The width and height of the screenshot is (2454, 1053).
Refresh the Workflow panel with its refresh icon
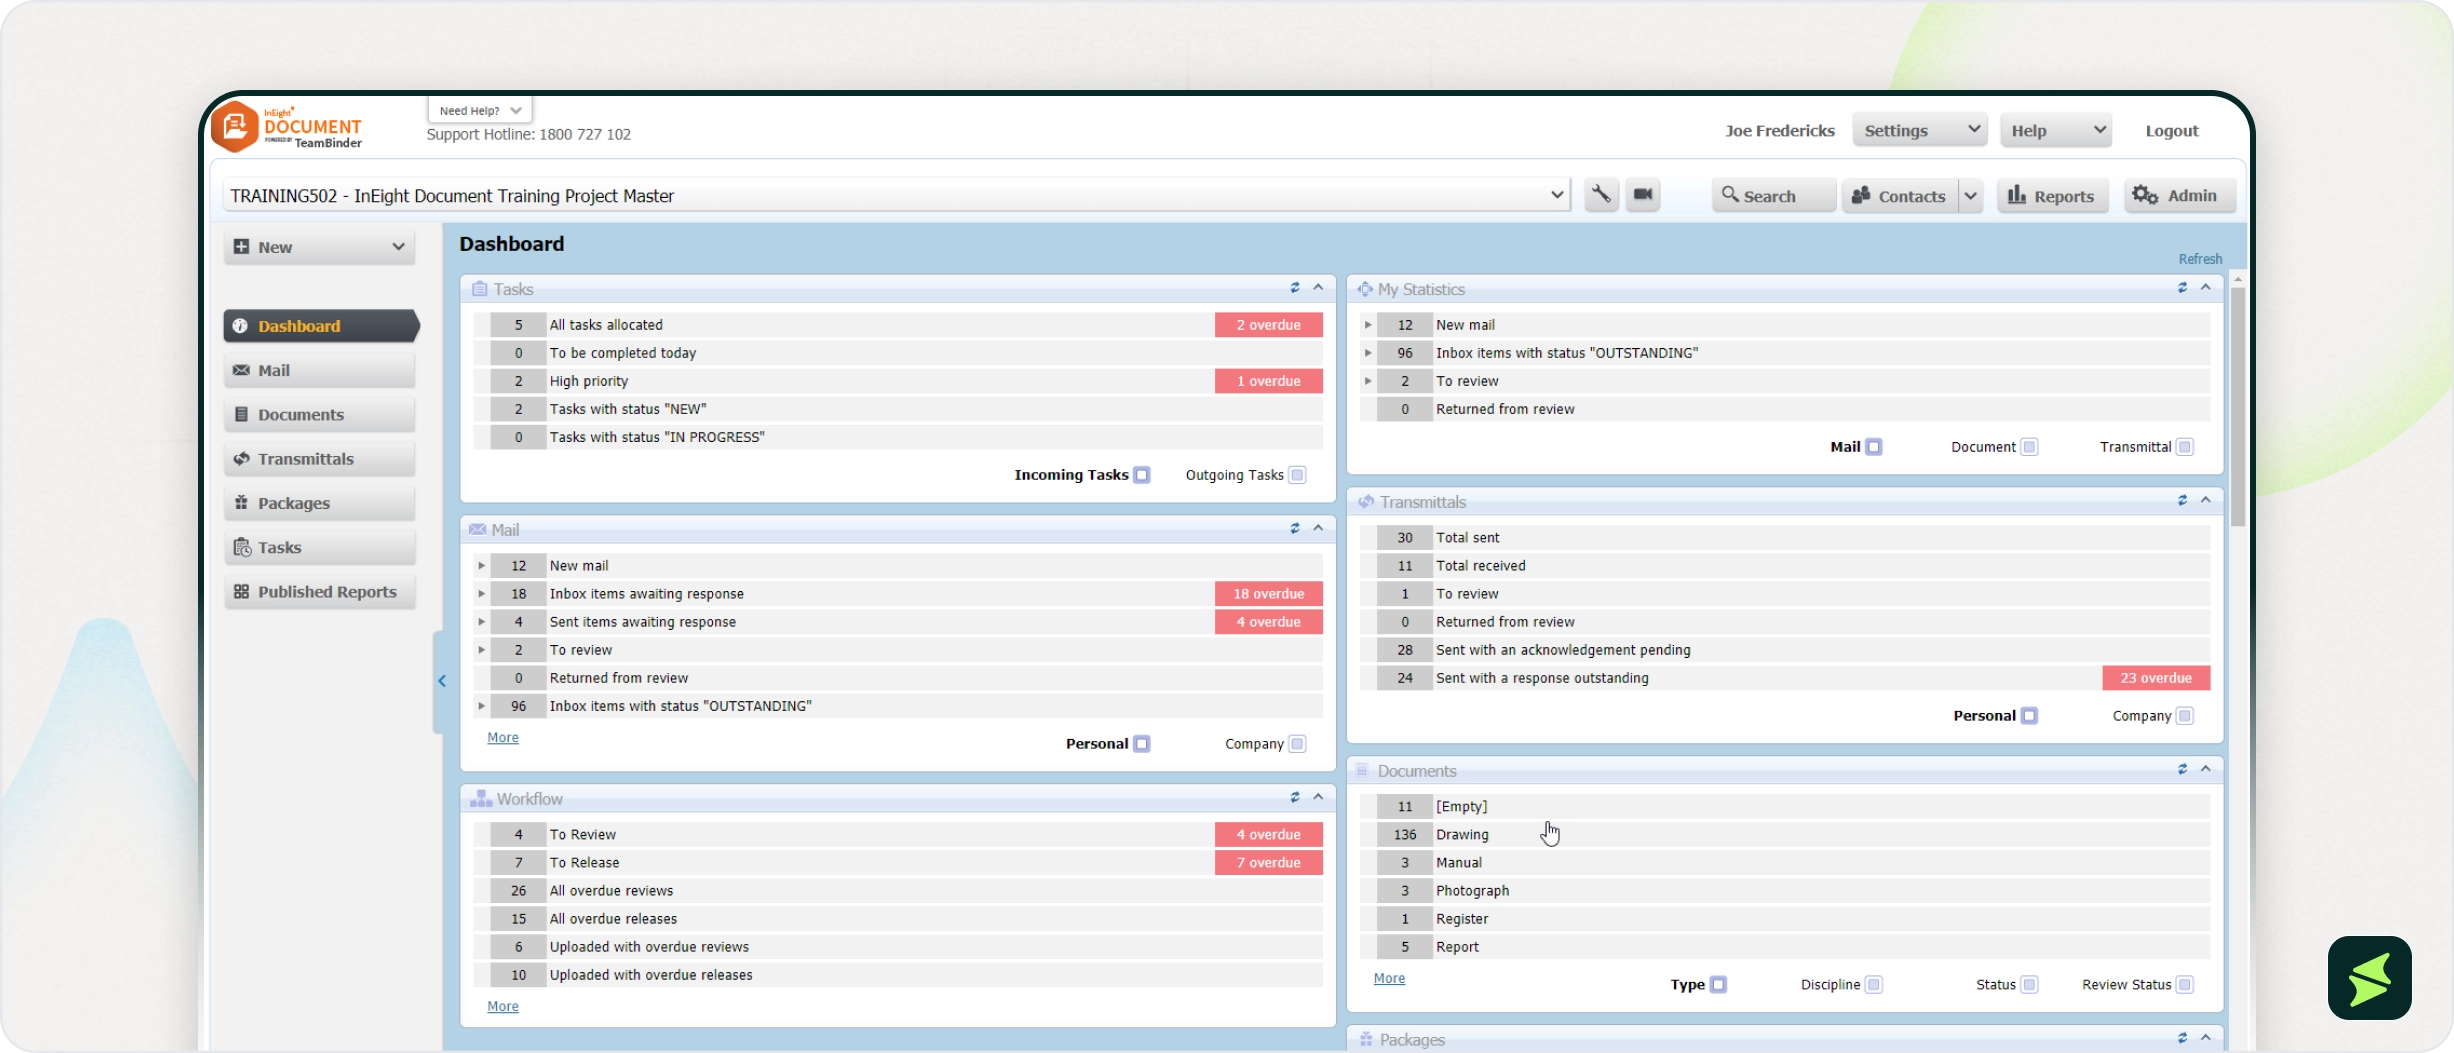pyautogui.click(x=1295, y=797)
